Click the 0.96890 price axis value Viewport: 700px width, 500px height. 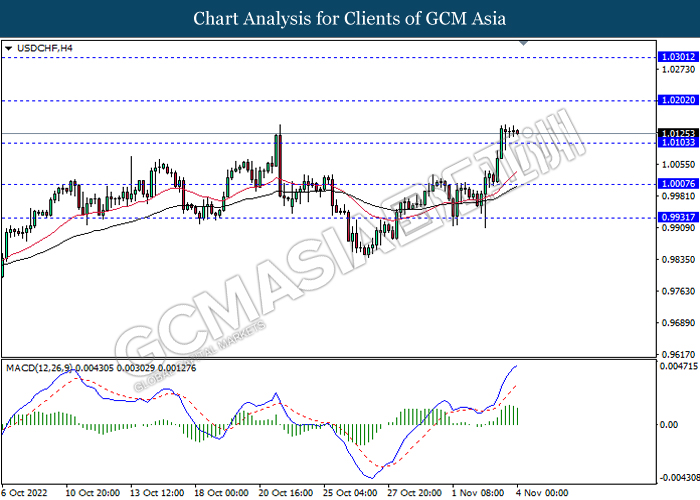tap(678, 323)
